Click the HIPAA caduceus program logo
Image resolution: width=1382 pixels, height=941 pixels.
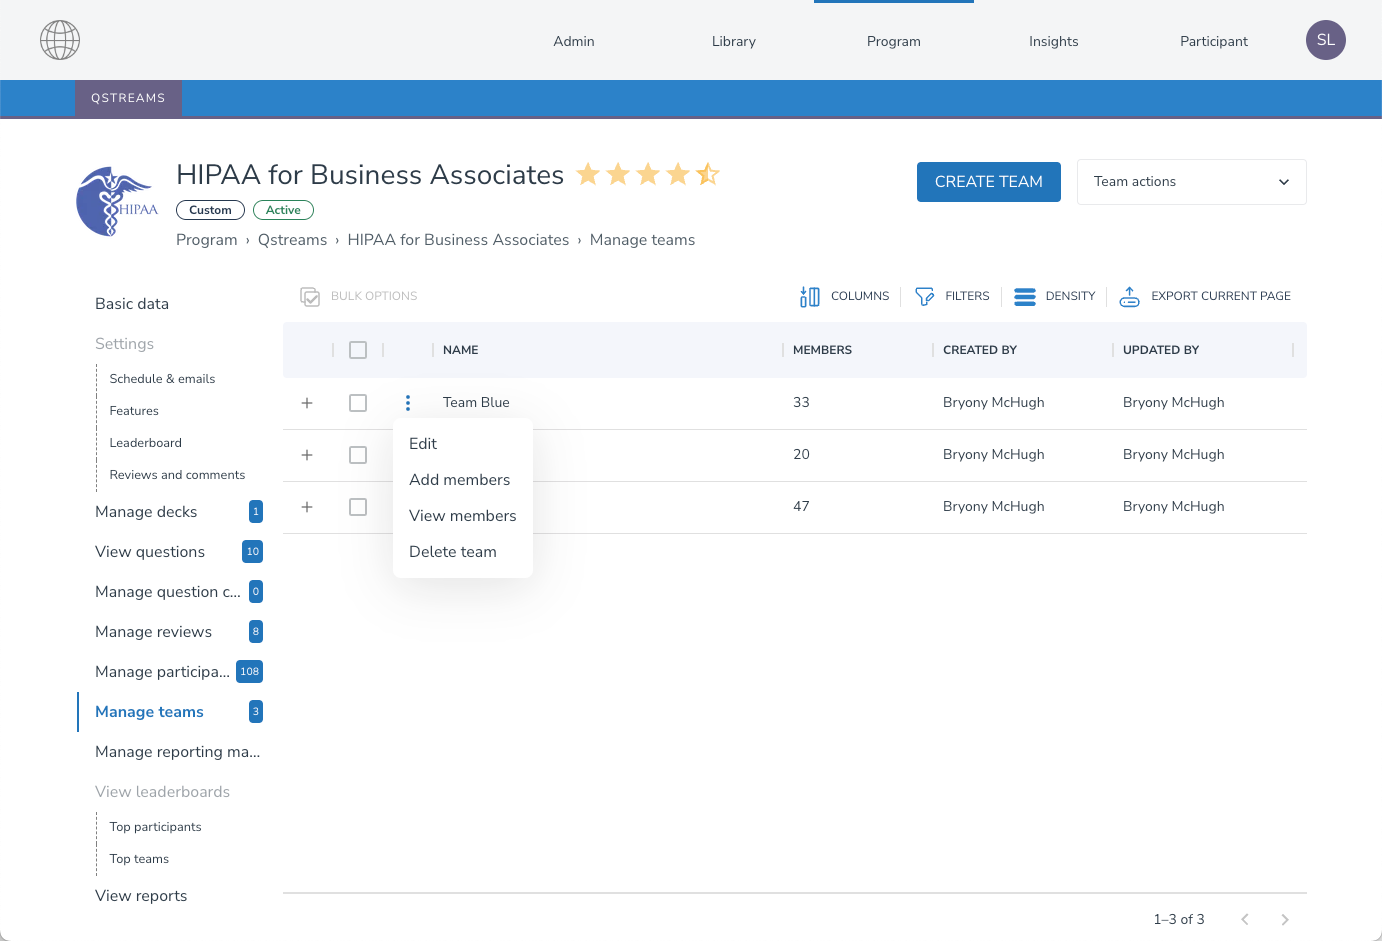117,201
